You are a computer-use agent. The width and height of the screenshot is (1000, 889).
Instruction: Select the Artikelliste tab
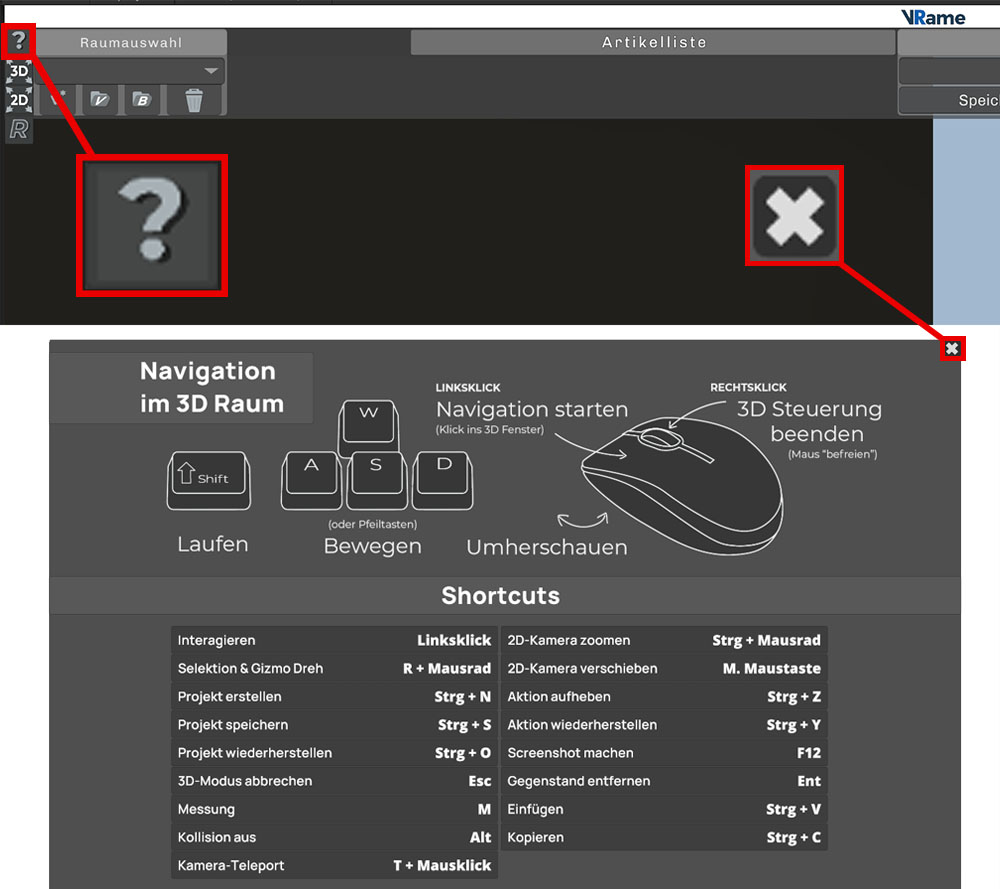(x=654, y=42)
